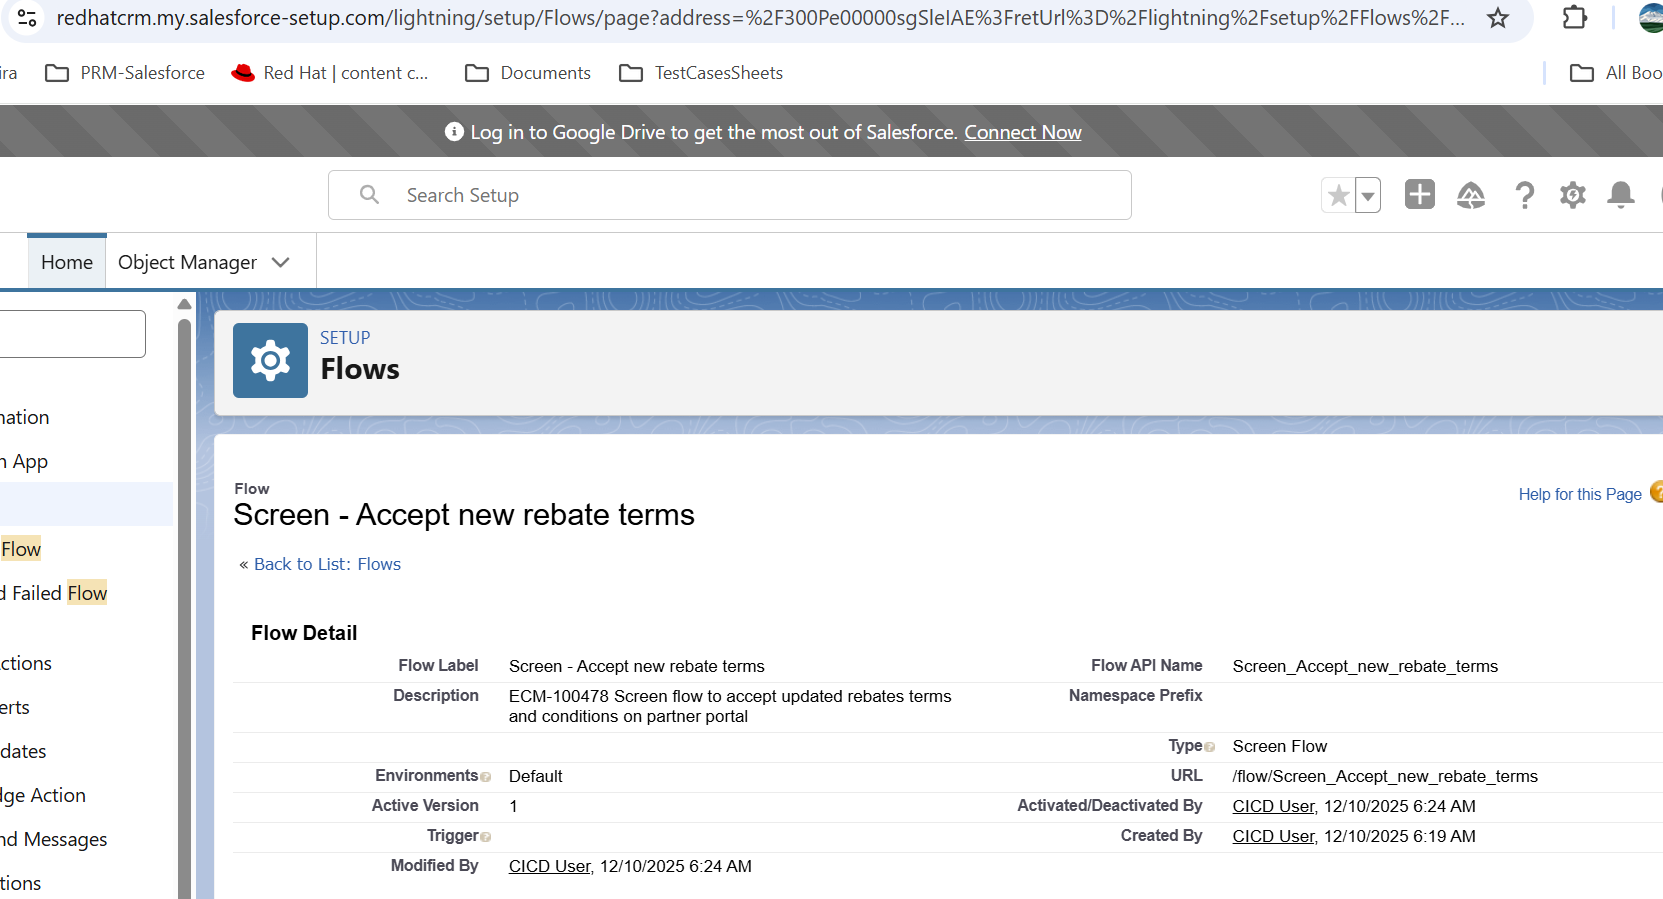Open the TestCasesSheets bookmark folder
The height and width of the screenshot is (899, 1663).
point(701,73)
